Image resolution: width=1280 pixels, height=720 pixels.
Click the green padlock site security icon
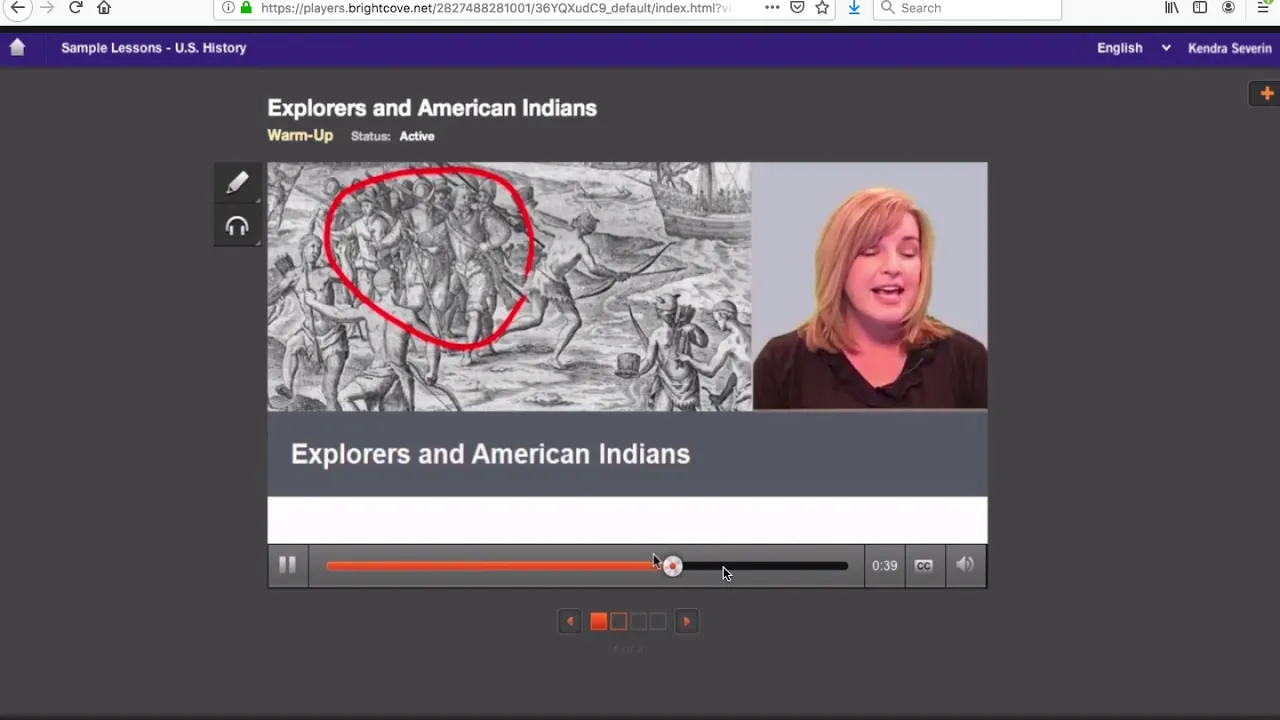246,8
